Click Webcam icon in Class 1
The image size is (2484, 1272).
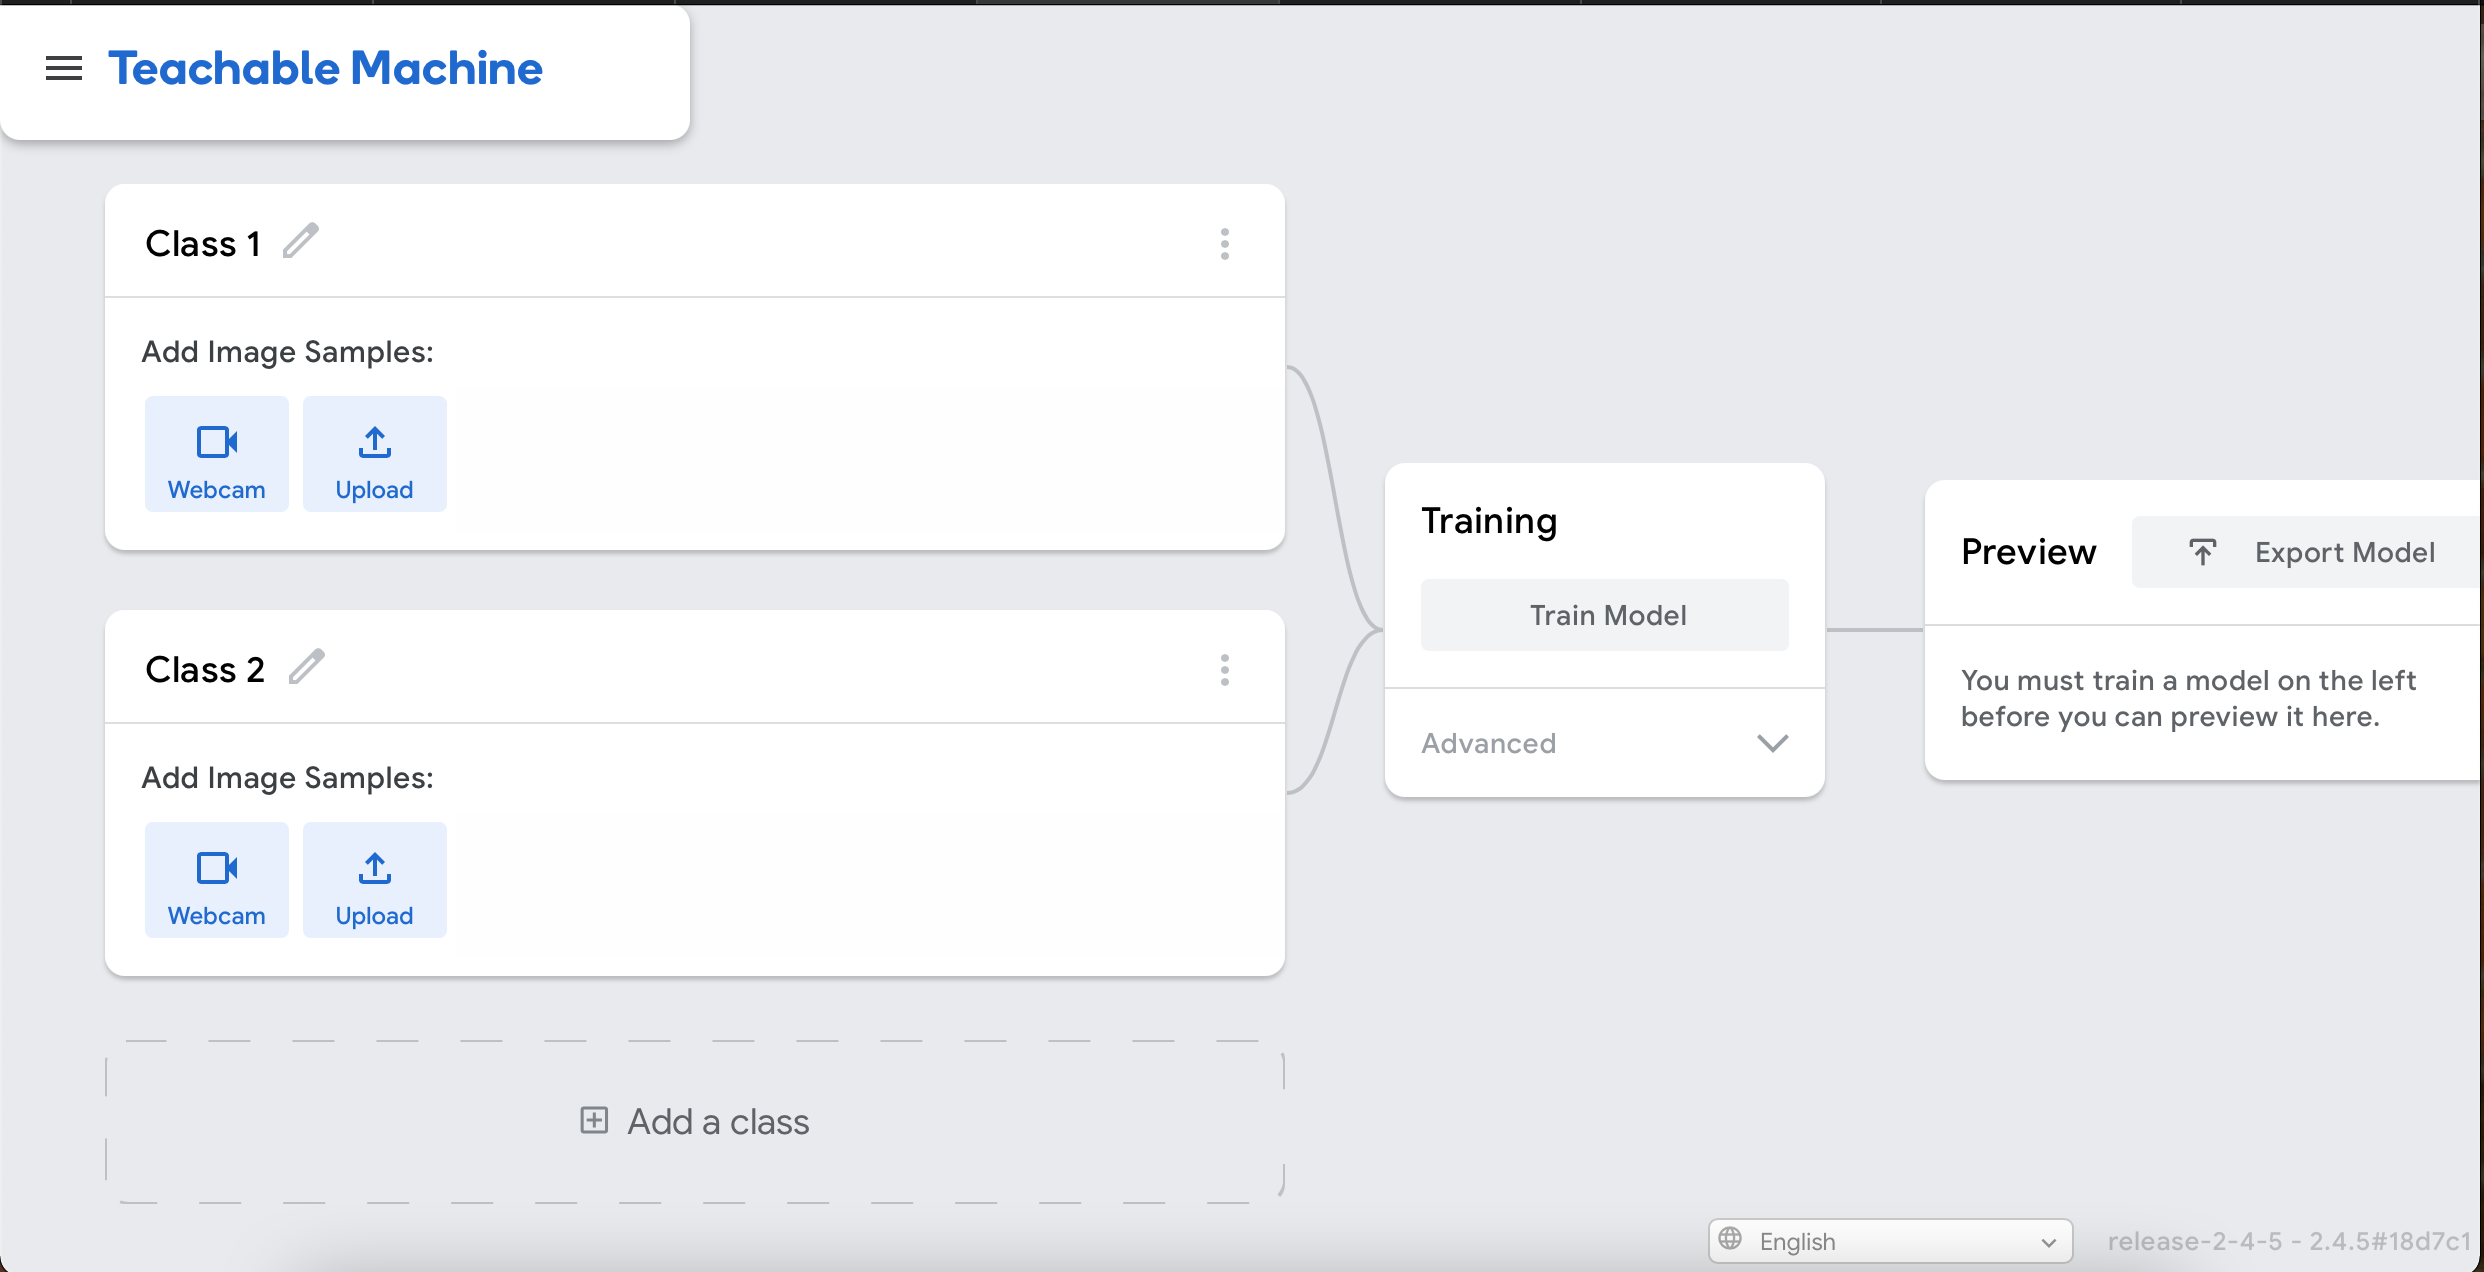[217, 442]
